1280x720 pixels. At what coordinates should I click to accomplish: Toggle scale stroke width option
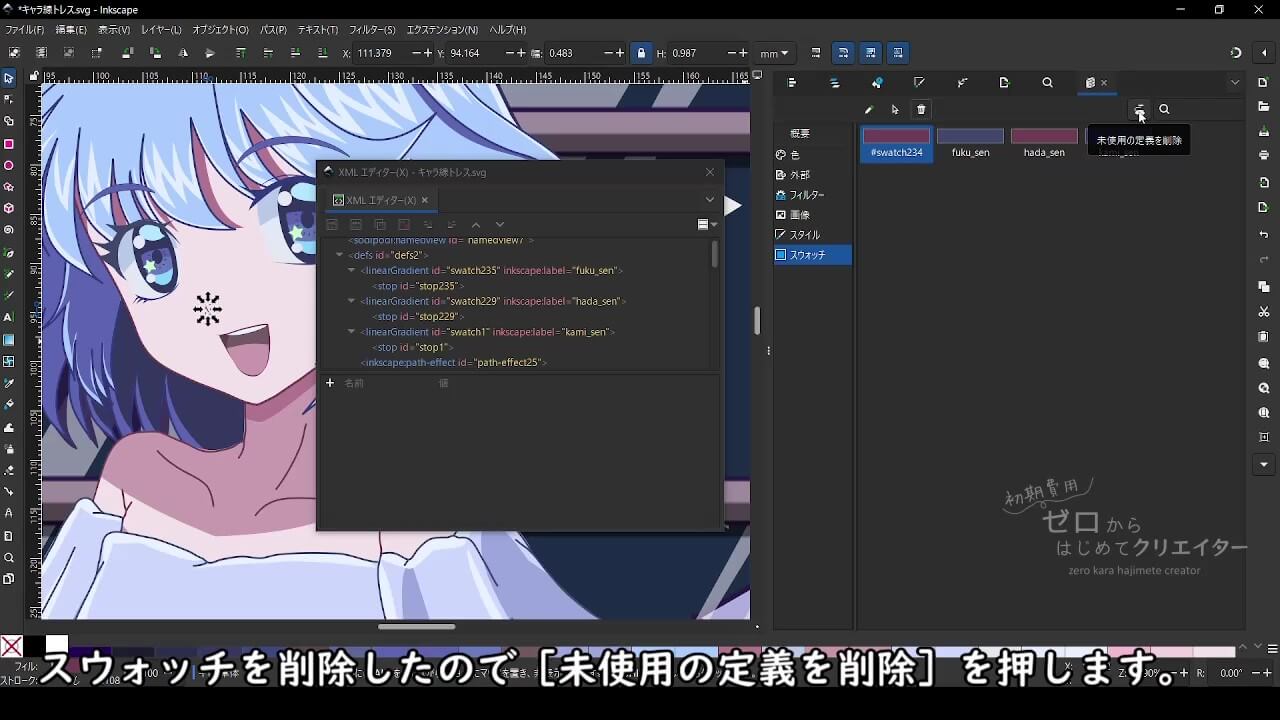click(x=816, y=53)
